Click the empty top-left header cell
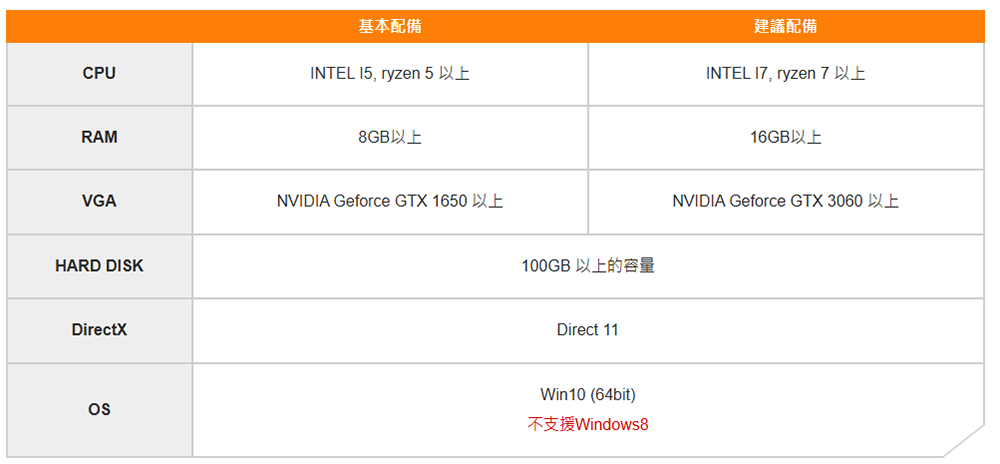The height and width of the screenshot is (464, 1000). 99,26
